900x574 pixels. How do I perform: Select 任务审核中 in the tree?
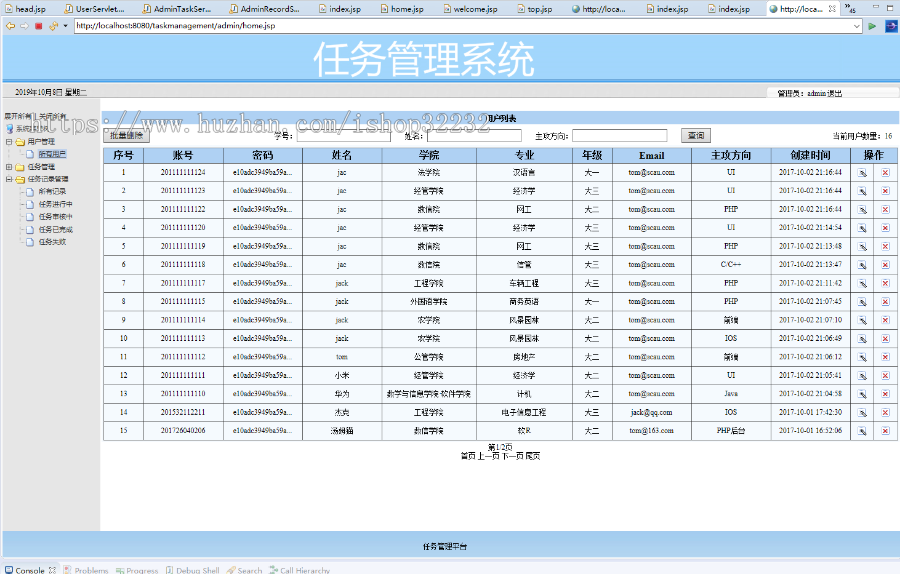pos(56,217)
